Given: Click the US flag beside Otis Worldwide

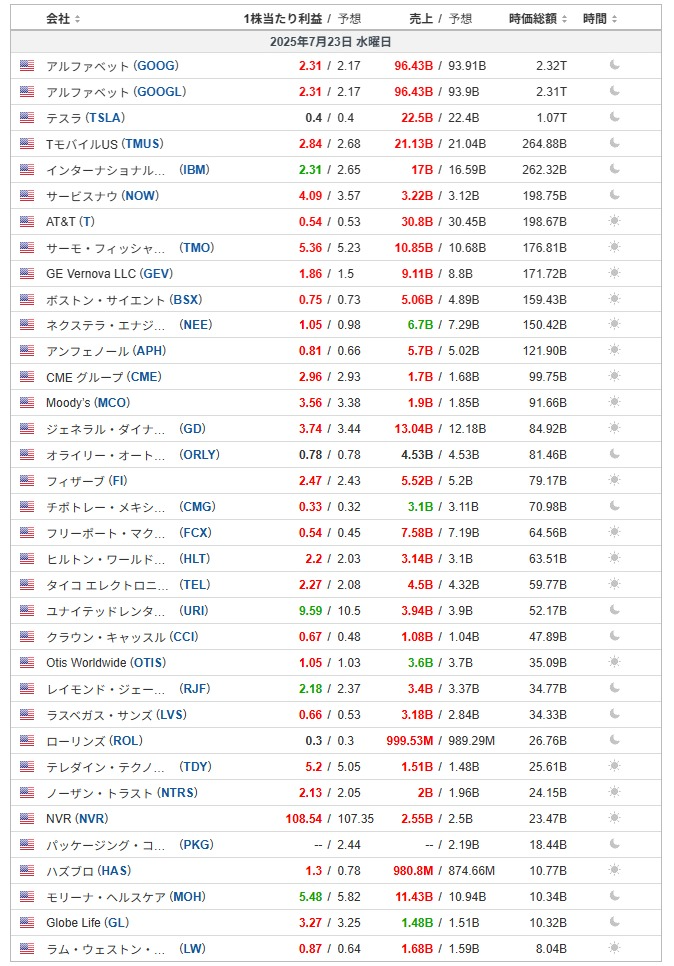Looking at the screenshot, I should (x=27, y=663).
